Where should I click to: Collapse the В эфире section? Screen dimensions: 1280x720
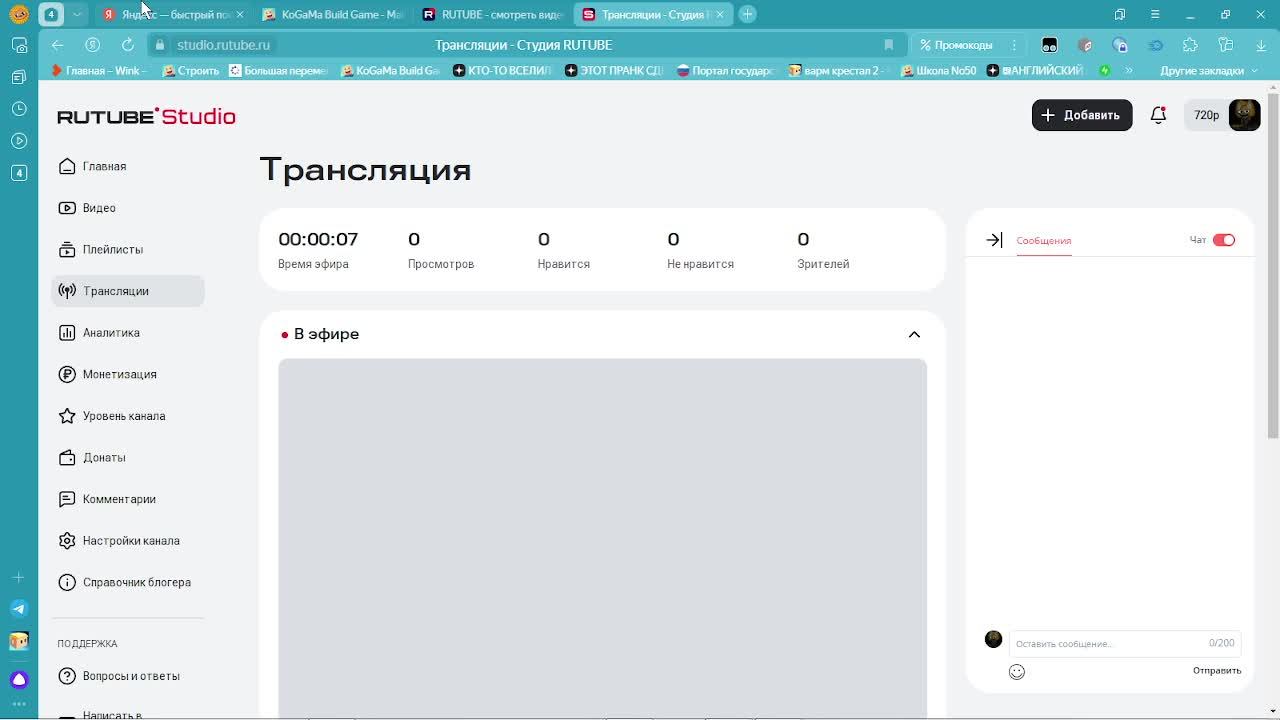tap(914, 334)
